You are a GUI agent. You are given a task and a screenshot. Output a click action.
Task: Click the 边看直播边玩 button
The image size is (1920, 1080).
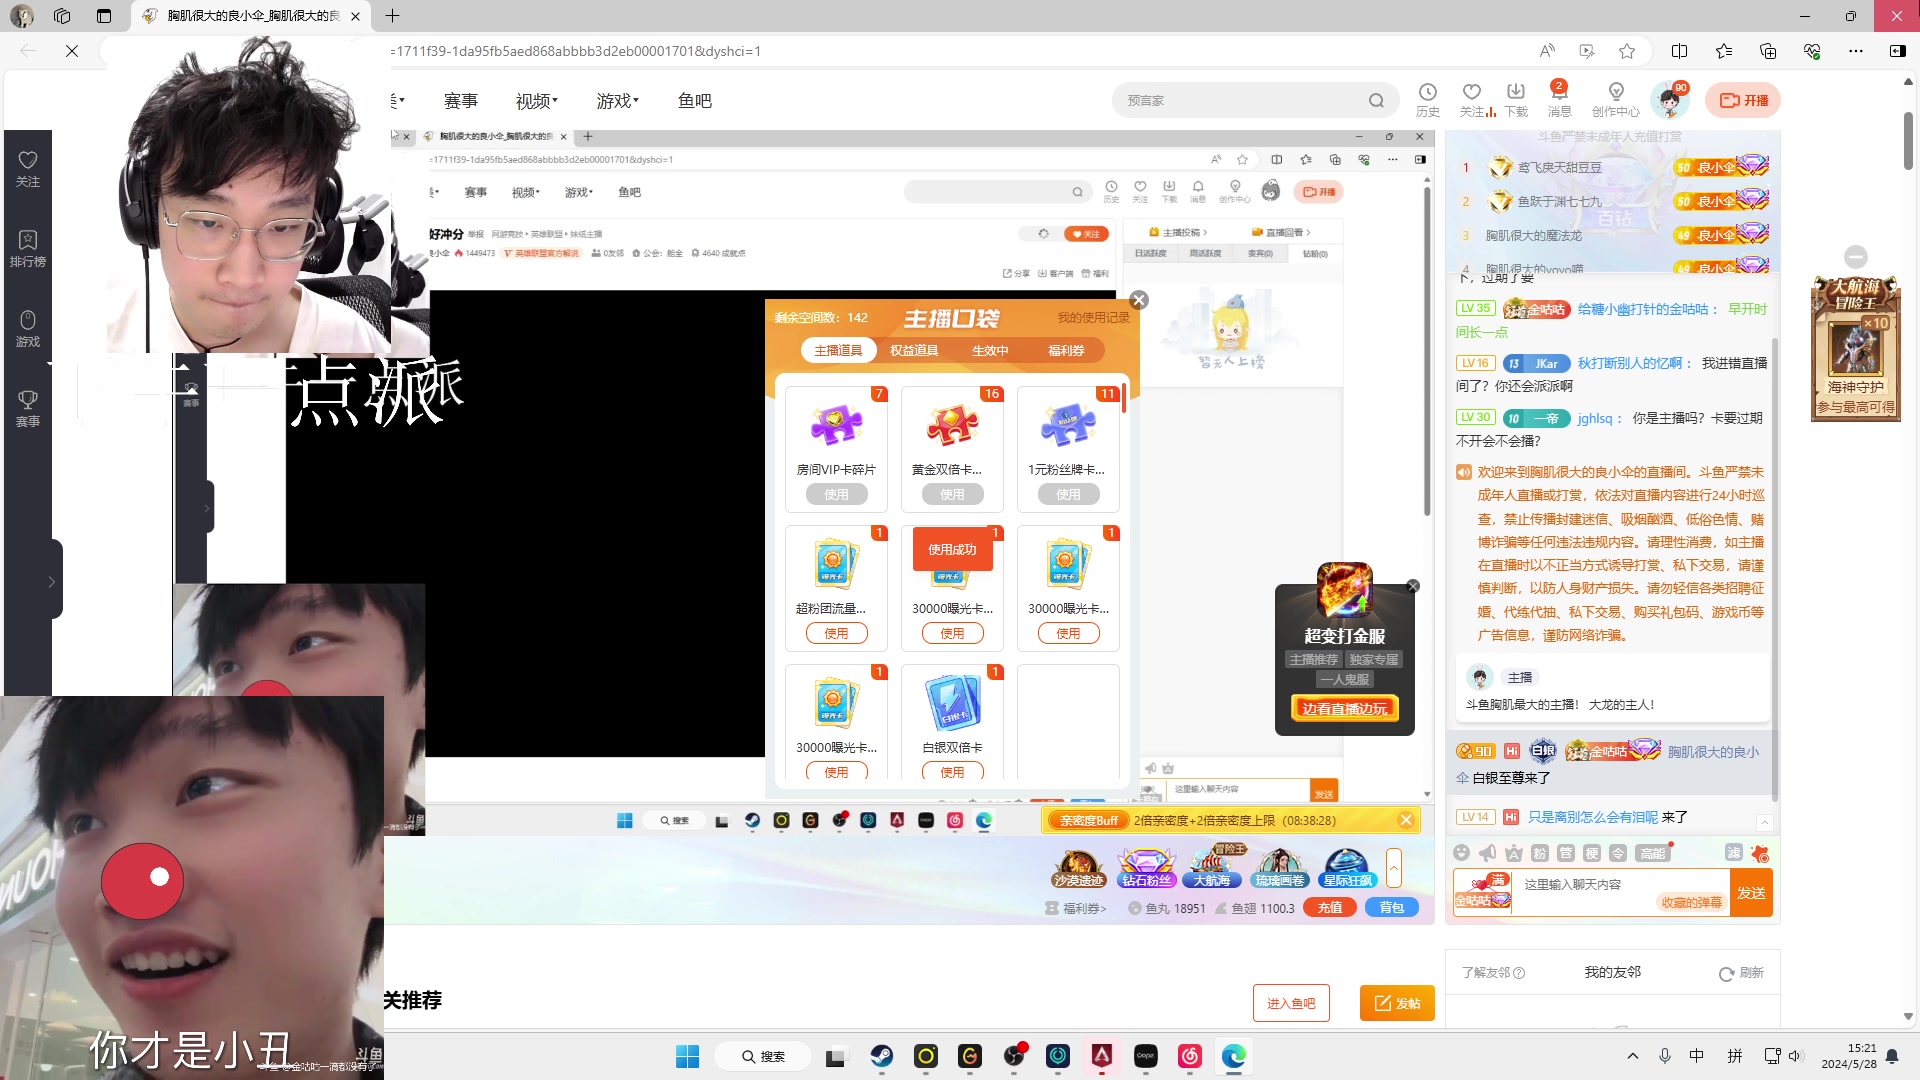click(x=1344, y=708)
